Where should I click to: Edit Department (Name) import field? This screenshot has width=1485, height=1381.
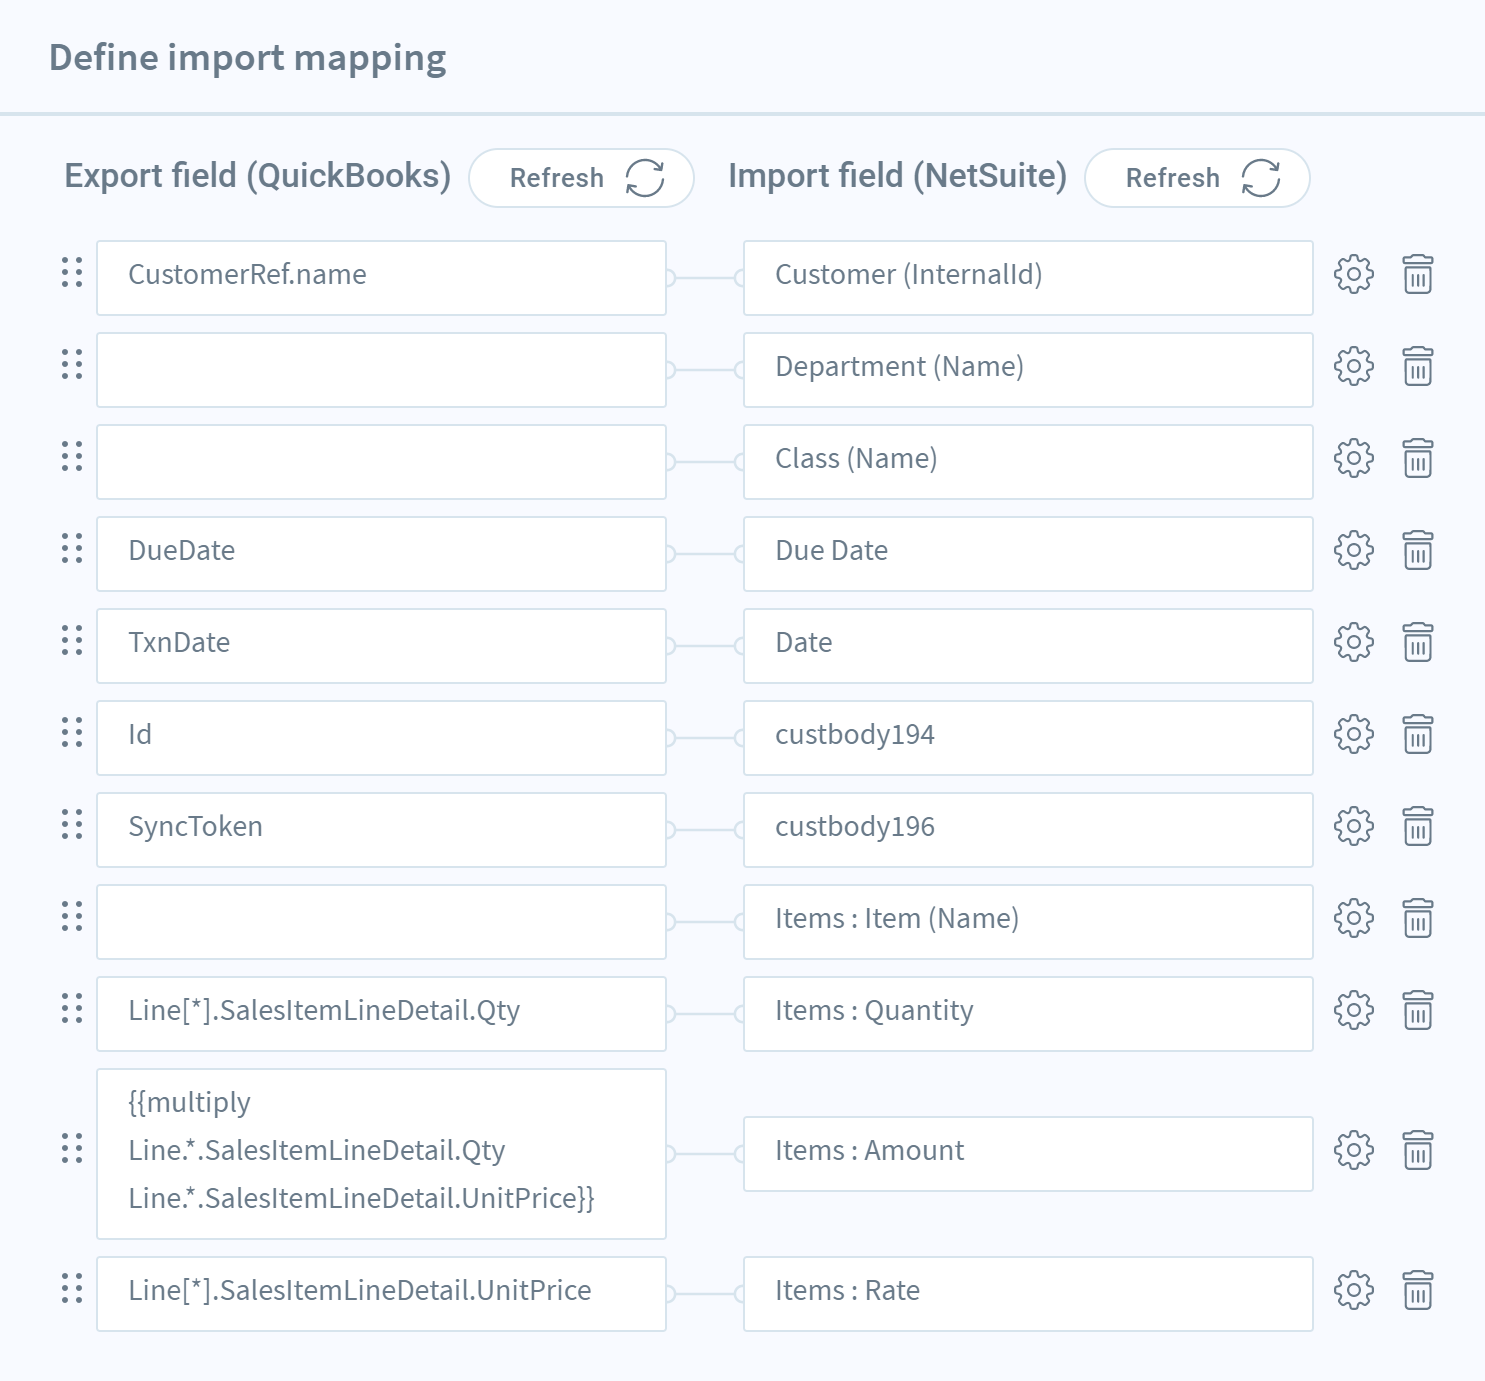click(1028, 370)
